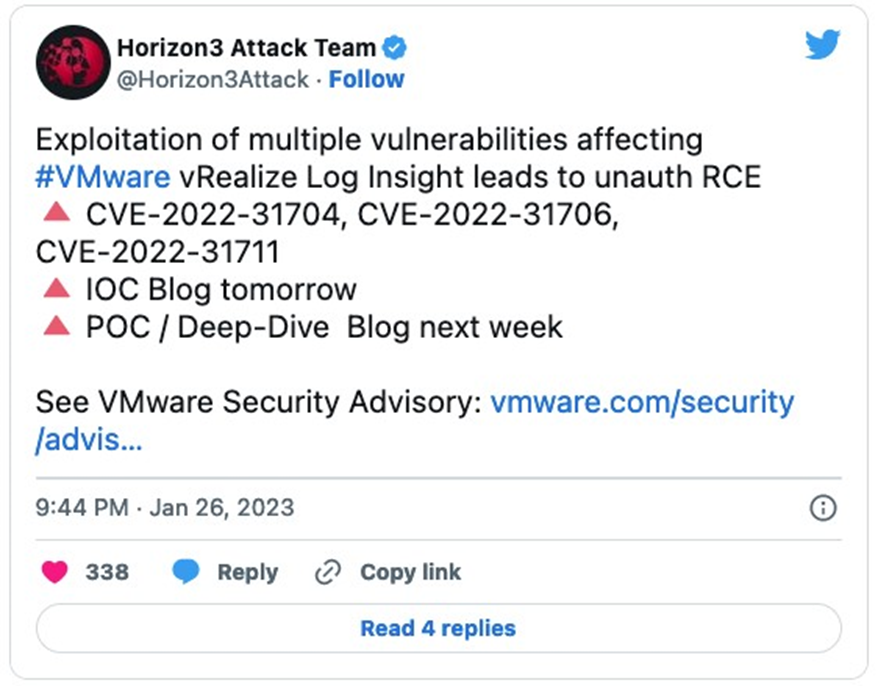
Task: Click the Read 4 replies button
Action: pos(438,628)
